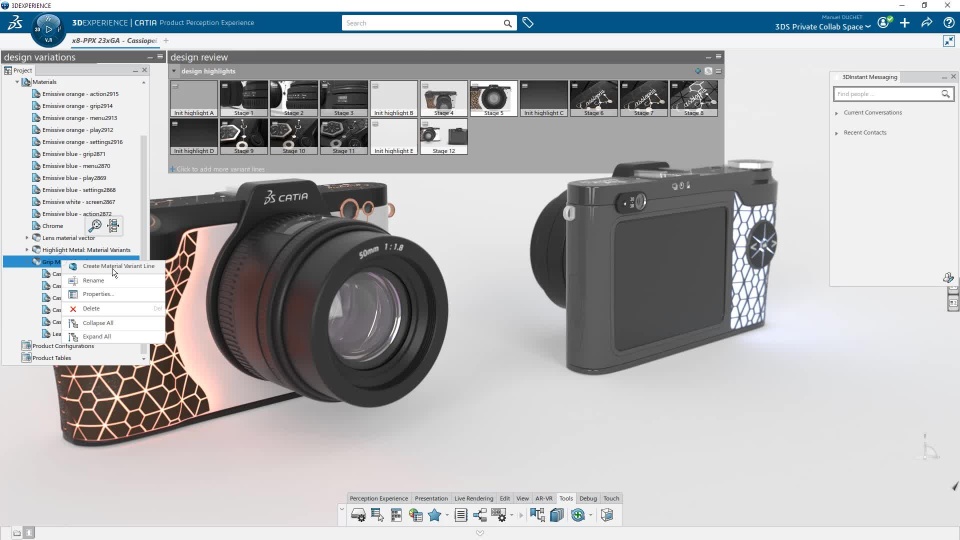Switch to the Debug tab

pos(588,498)
